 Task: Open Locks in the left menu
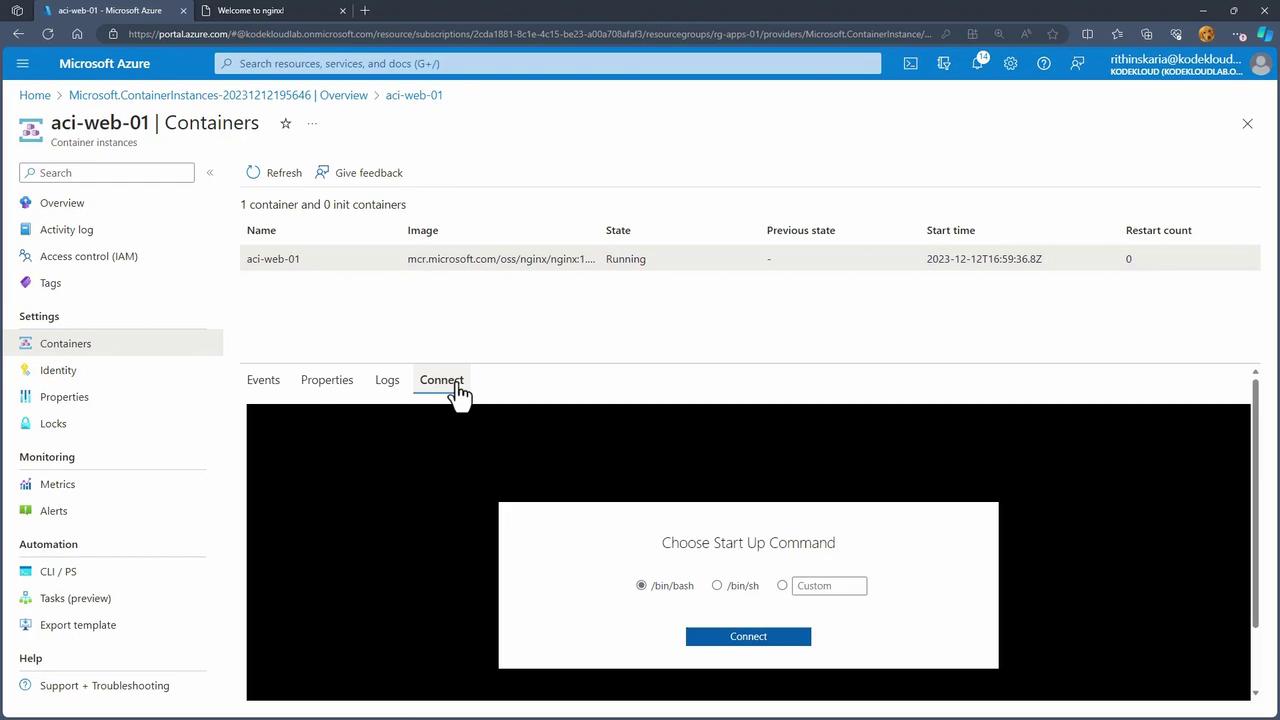tap(53, 424)
